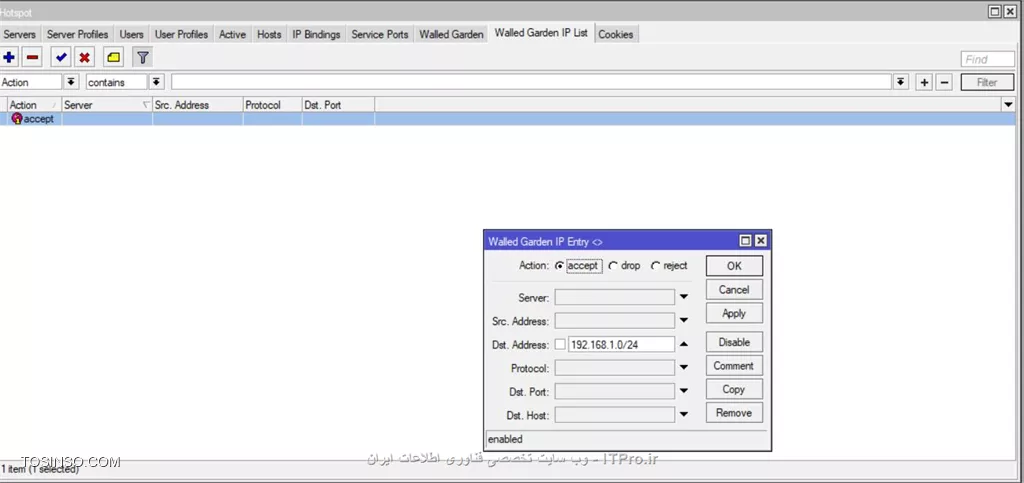The height and width of the screenshot is (483, 1024).
Task: Maximize the Walled Garden IP Entry dialog
Action: point(746,241)
